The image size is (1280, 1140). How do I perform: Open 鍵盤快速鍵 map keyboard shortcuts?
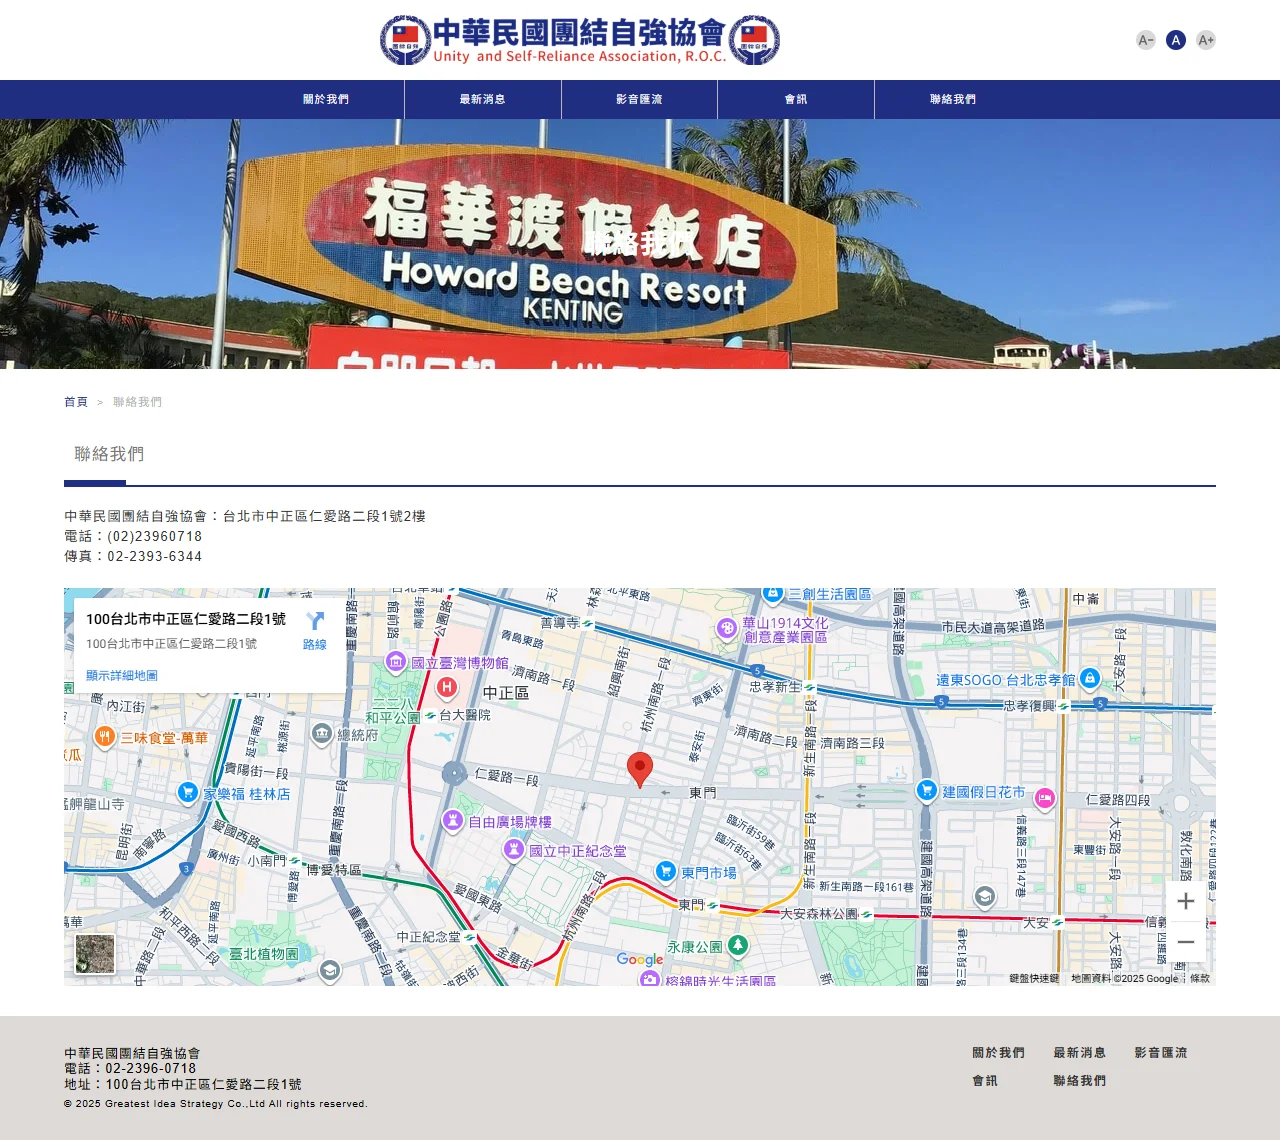point(1034,978)
